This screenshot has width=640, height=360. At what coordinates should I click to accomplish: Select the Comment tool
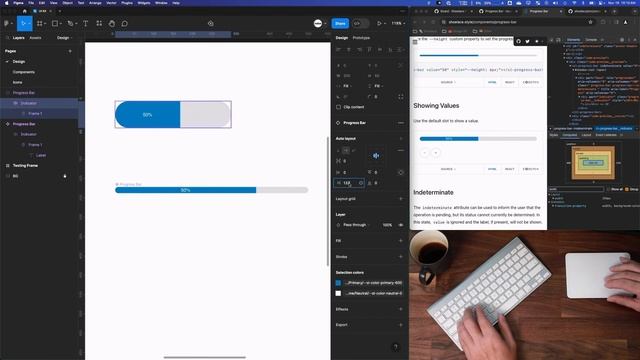point(124,24)
